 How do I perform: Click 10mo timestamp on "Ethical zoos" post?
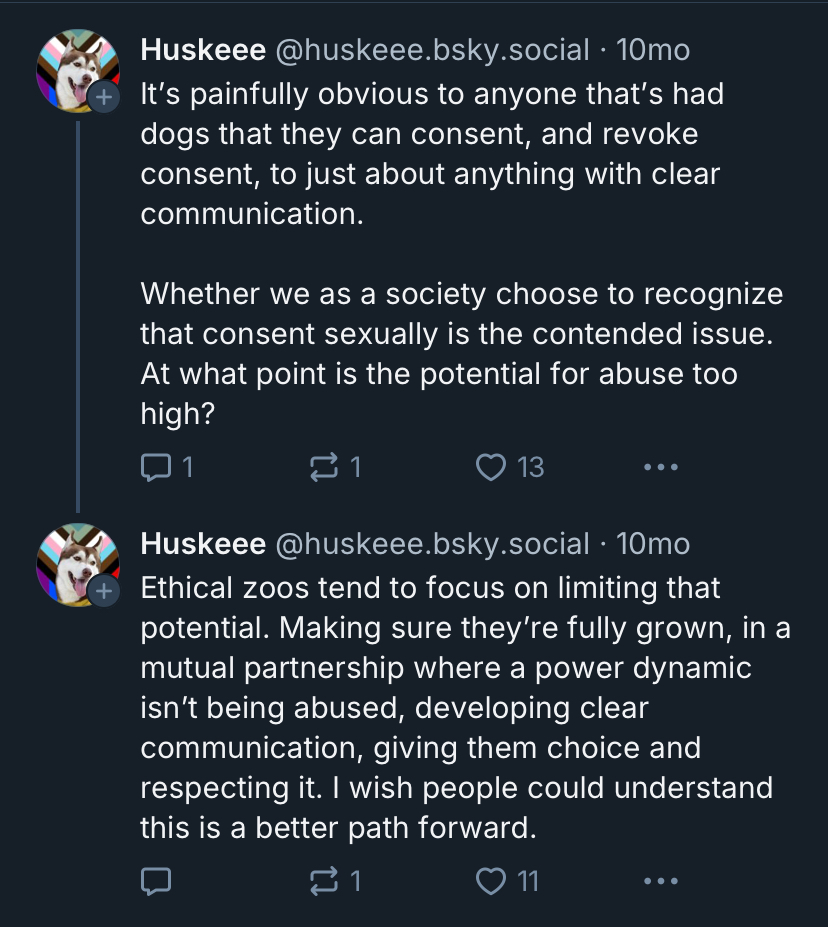tap(653, 543)
